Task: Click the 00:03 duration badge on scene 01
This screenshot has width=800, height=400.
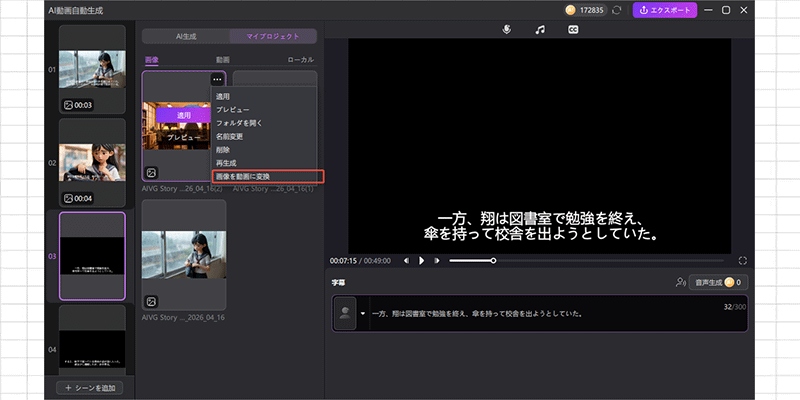Action: 78,105
